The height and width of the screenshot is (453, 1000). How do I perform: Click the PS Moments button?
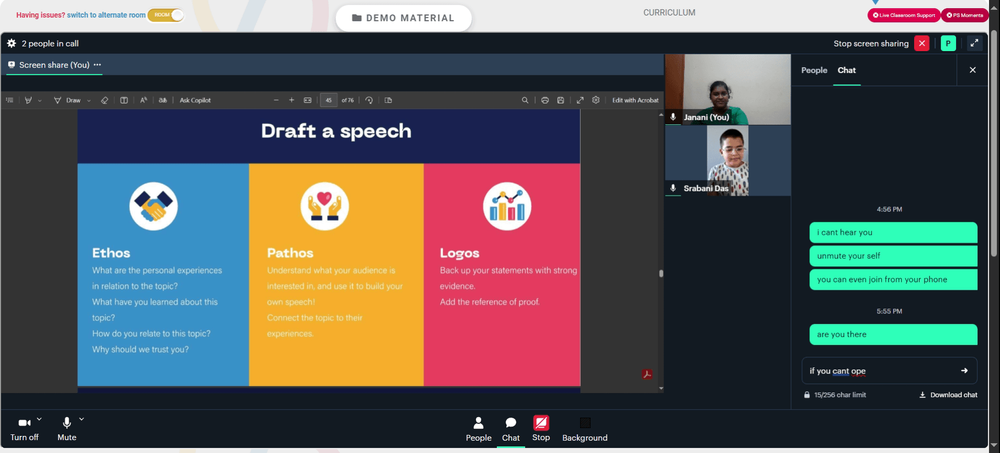(x=965, y=15)
